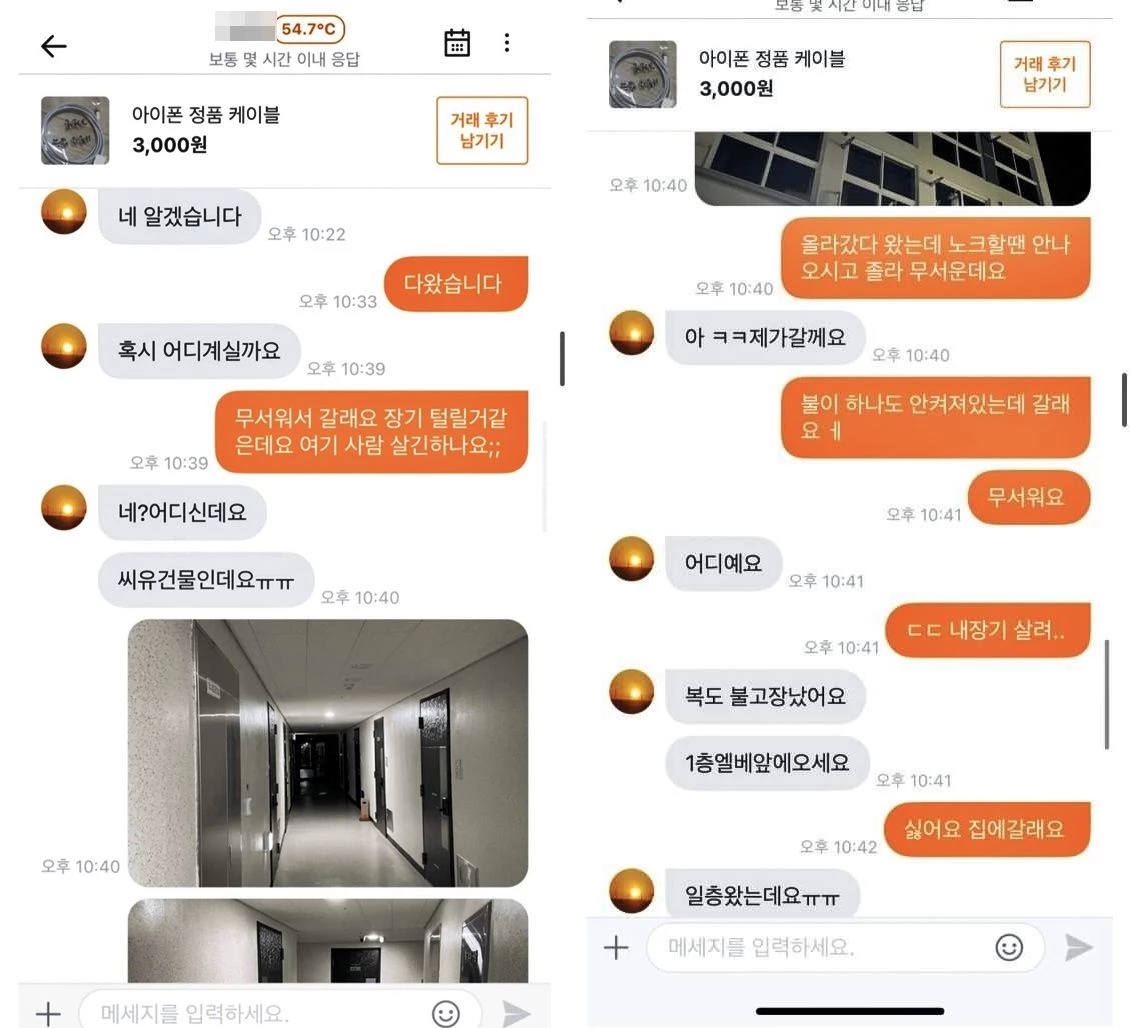Tap the 54.7°C manner temperature badge
1131x1028 pixels.
(309, 29)
